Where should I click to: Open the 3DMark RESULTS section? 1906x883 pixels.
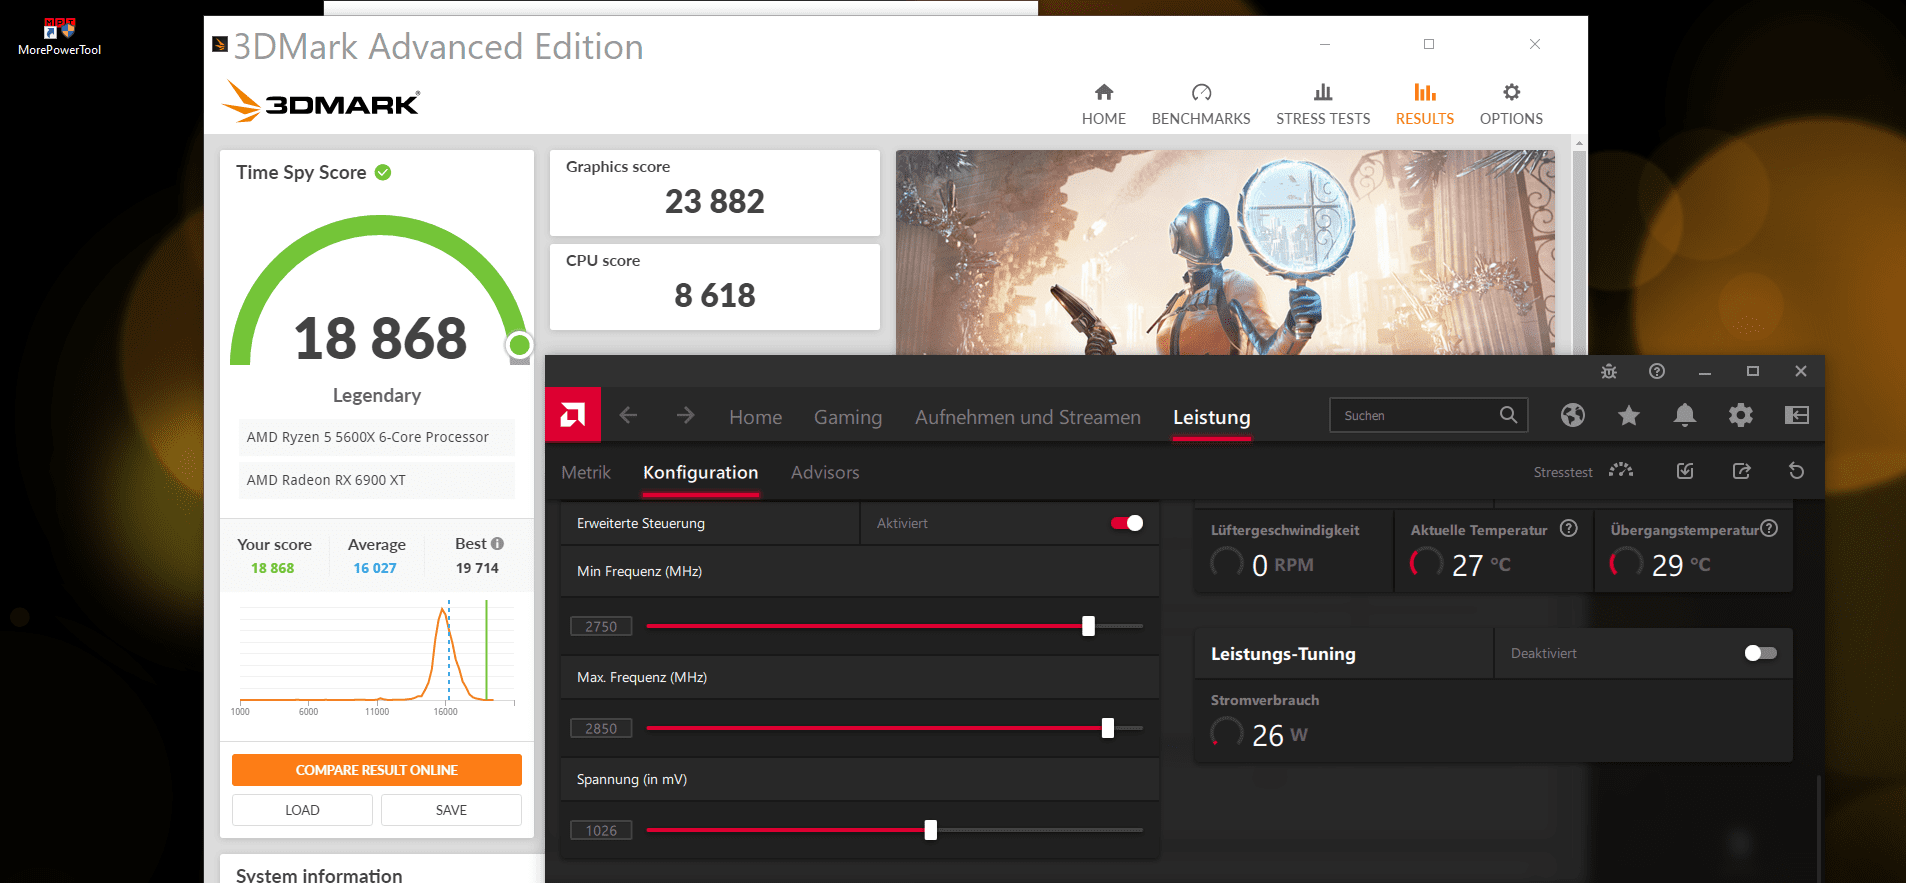(1425, 105)
